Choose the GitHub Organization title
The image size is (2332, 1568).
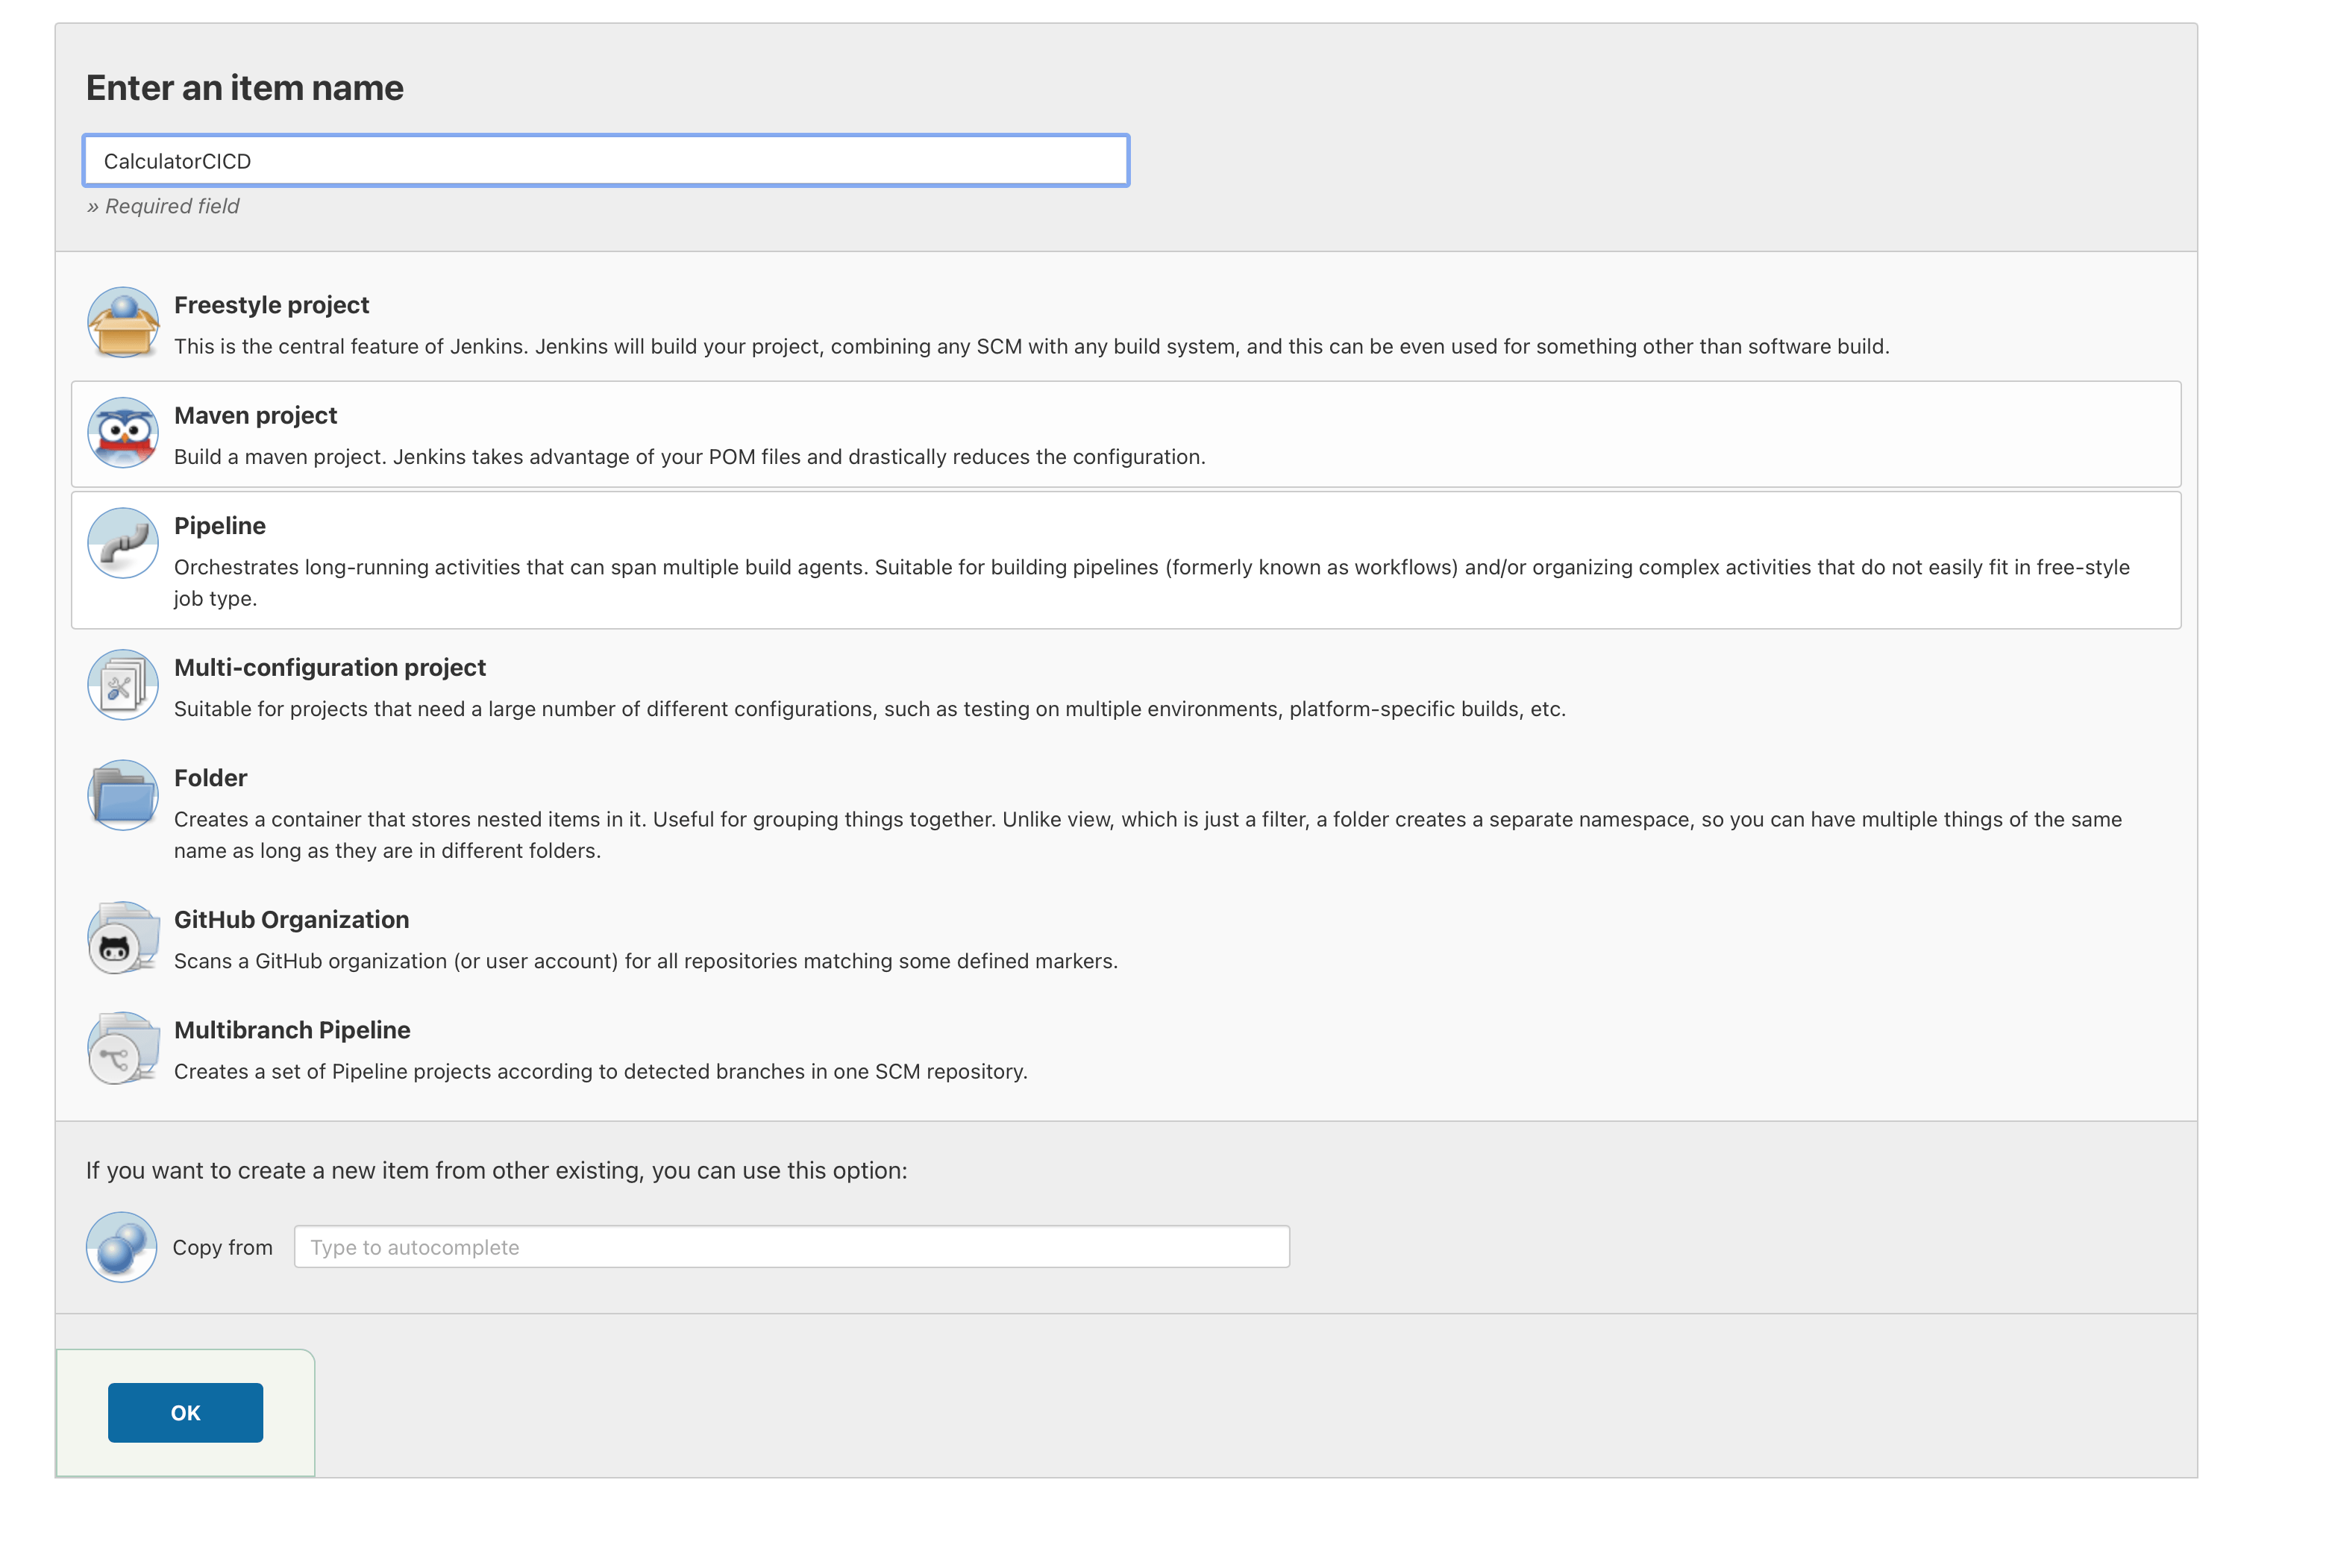click(x=291, y=920)
